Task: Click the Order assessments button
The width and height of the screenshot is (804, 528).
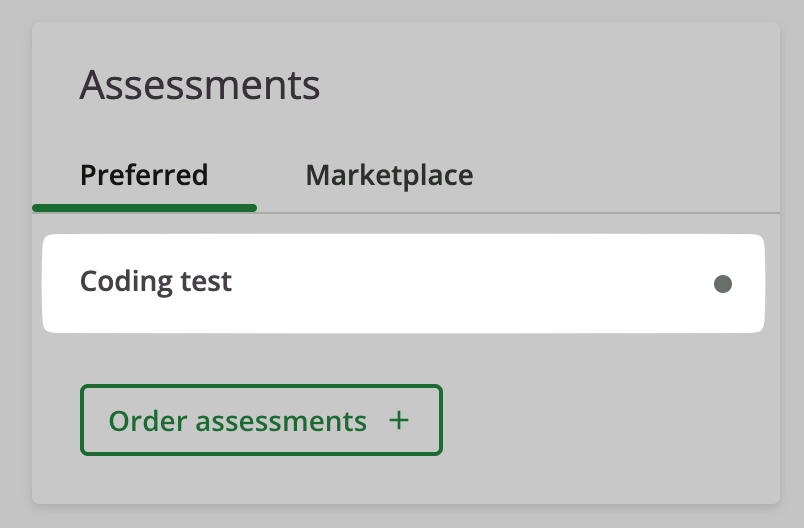Action: pyautogui.click(x=261, y=420)
